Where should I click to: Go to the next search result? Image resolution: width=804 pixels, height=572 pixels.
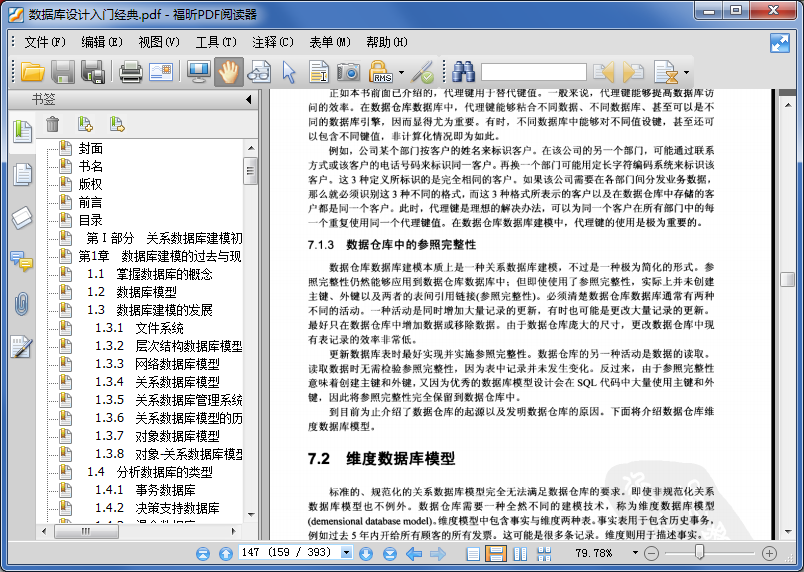(633, 72)
